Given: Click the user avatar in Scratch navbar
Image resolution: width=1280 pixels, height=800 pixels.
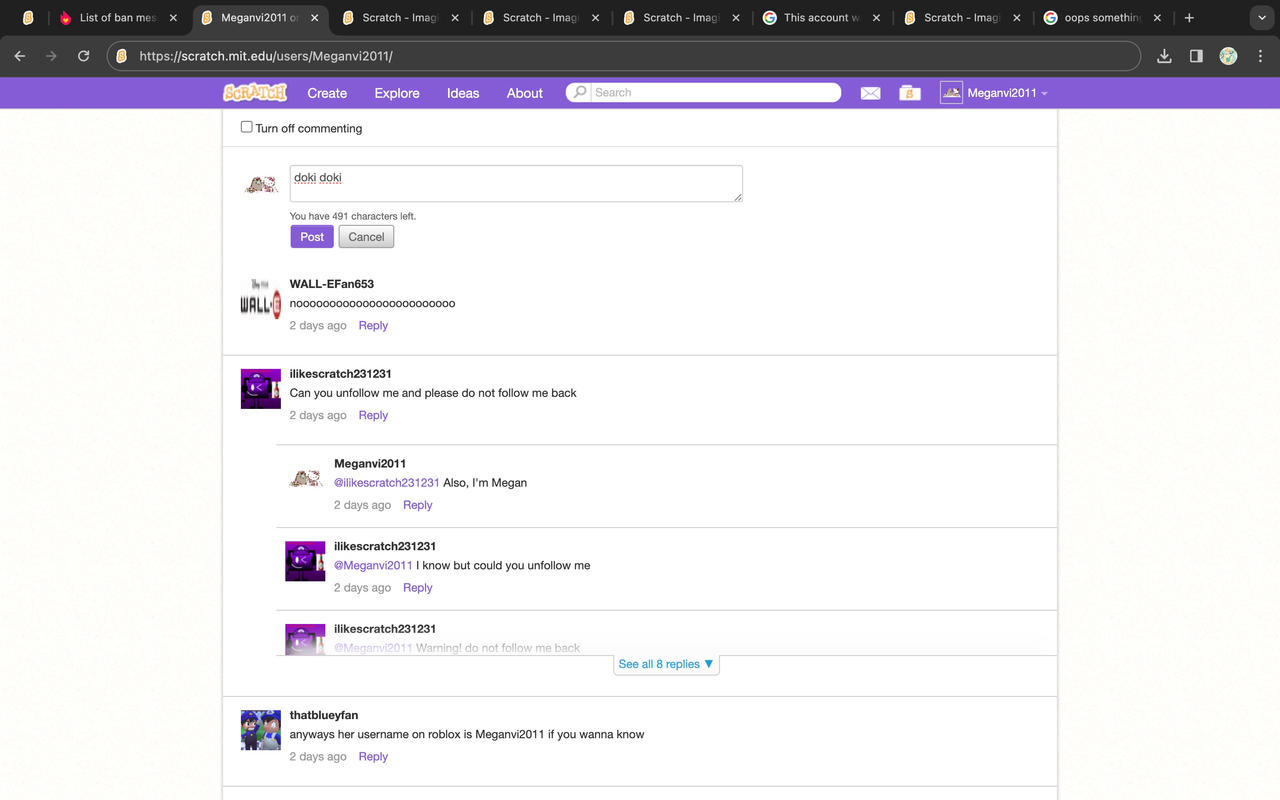Looking at the screenshot, I should pos(951,93).
